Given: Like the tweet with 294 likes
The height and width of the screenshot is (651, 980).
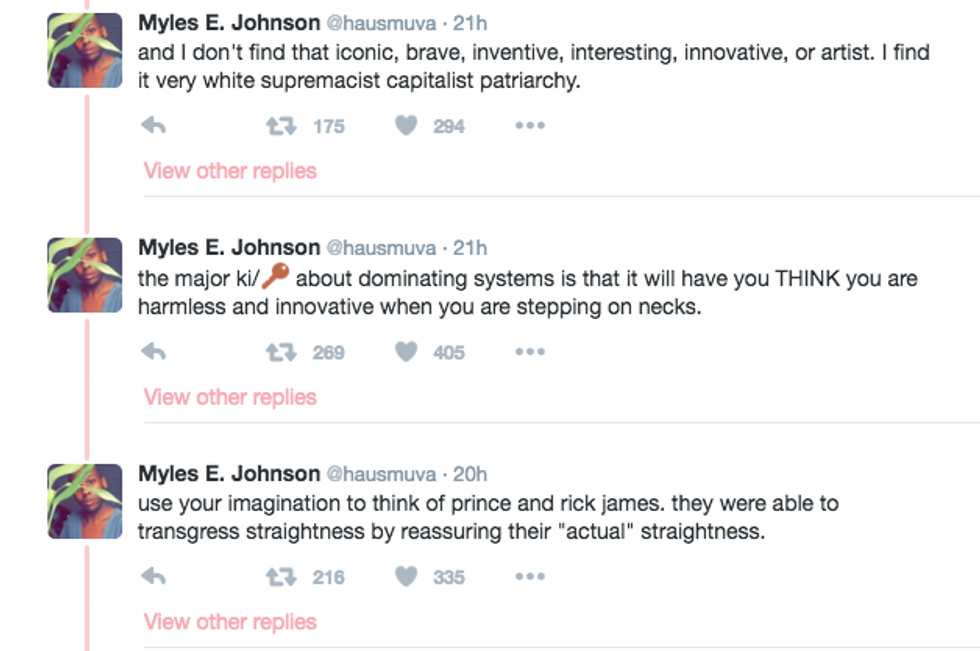Looking at the screenshot, I should click(x=406, y=126).
